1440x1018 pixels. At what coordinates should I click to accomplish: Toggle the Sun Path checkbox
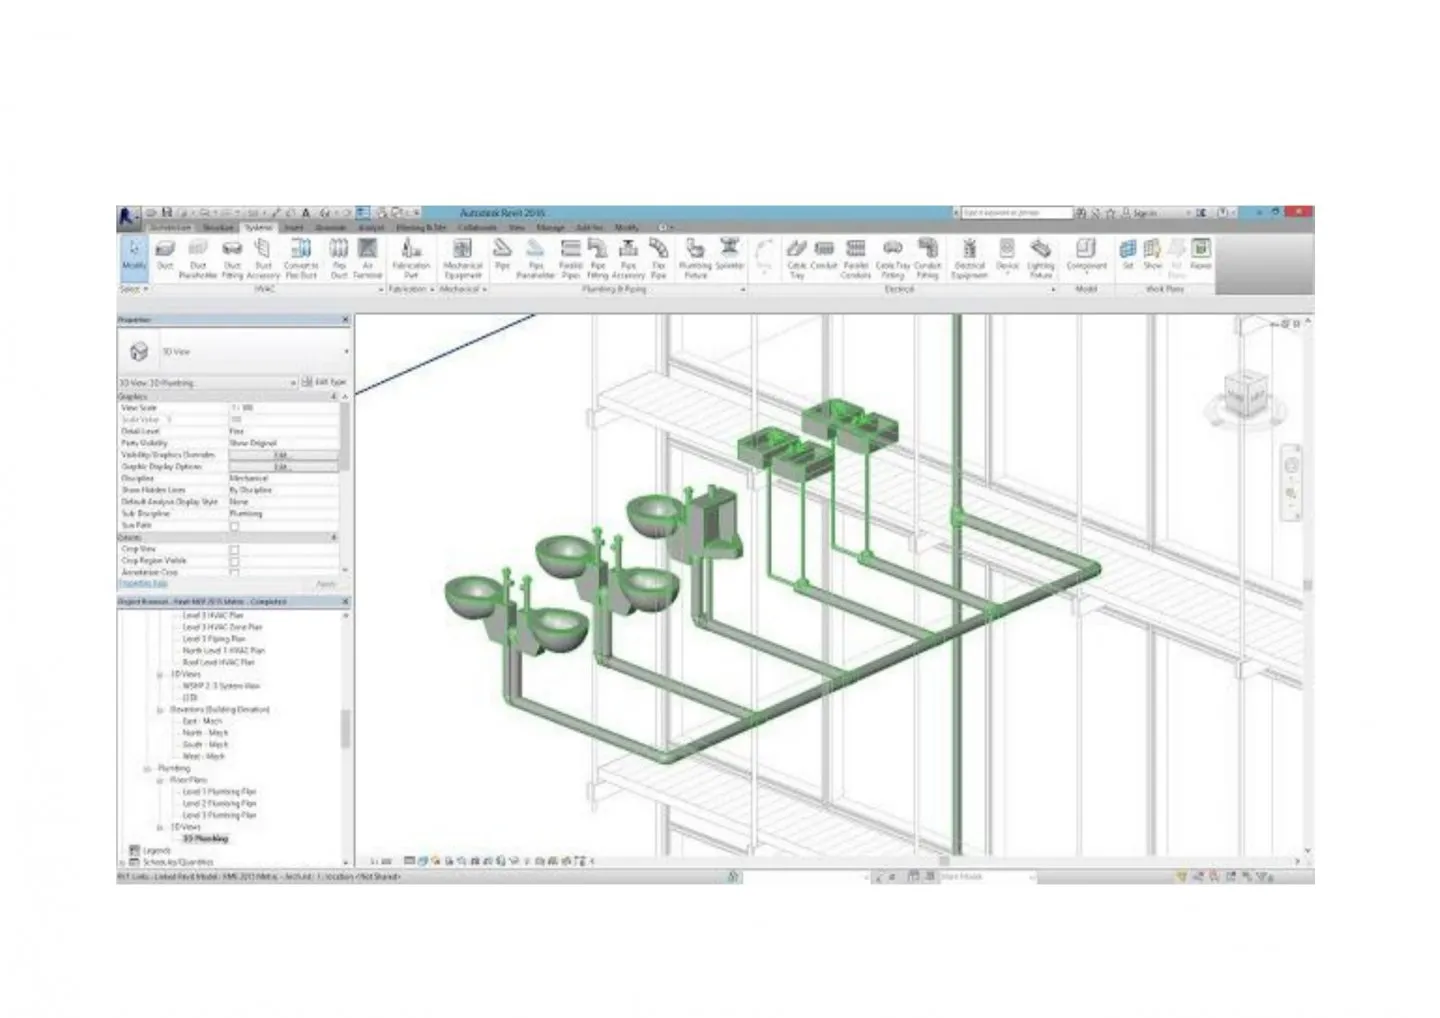pyautogui.click(x=235, y=526)
